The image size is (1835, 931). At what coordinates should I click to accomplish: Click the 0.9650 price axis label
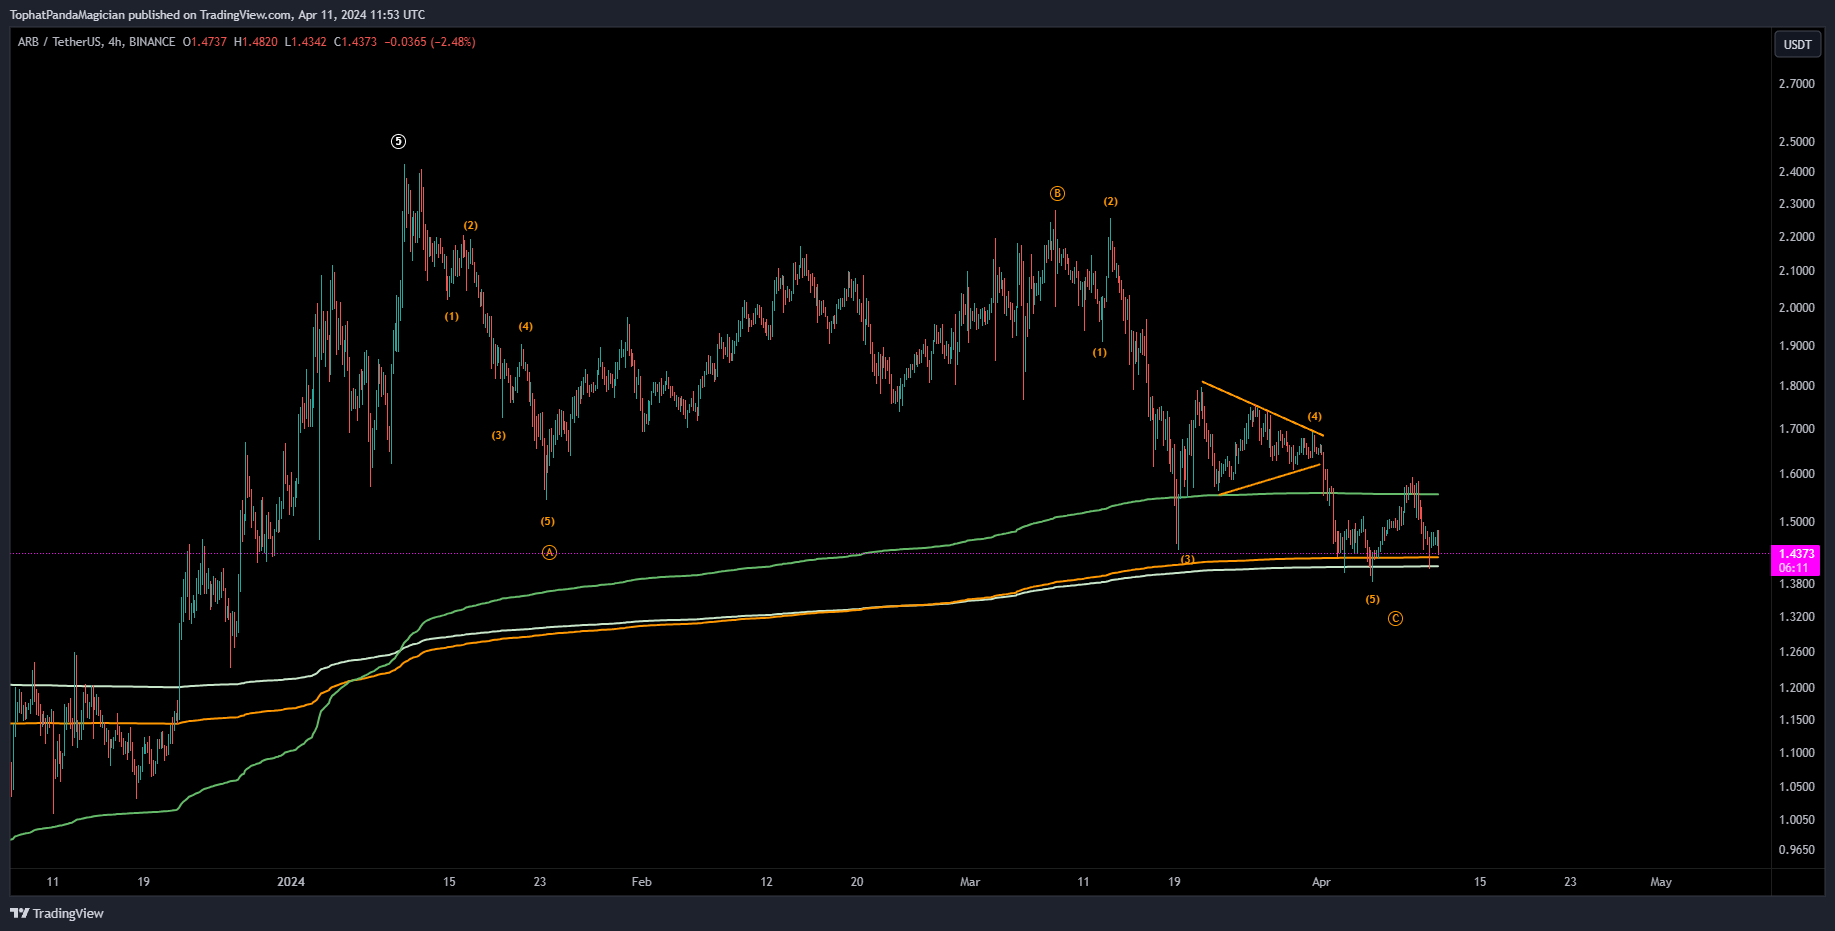tap(1796, 850)
